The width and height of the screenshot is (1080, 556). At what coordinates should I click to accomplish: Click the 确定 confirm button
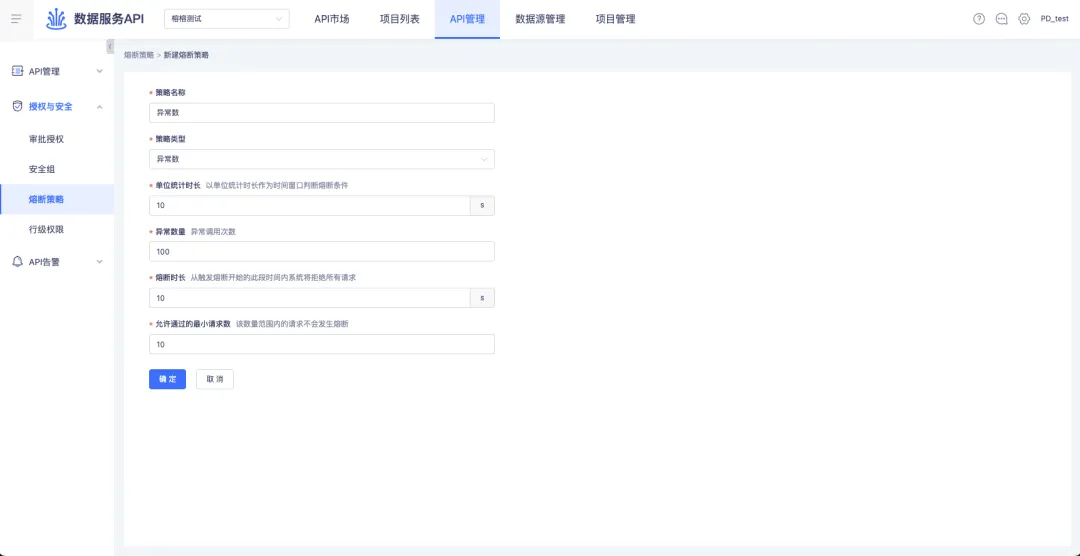[167, 380]
